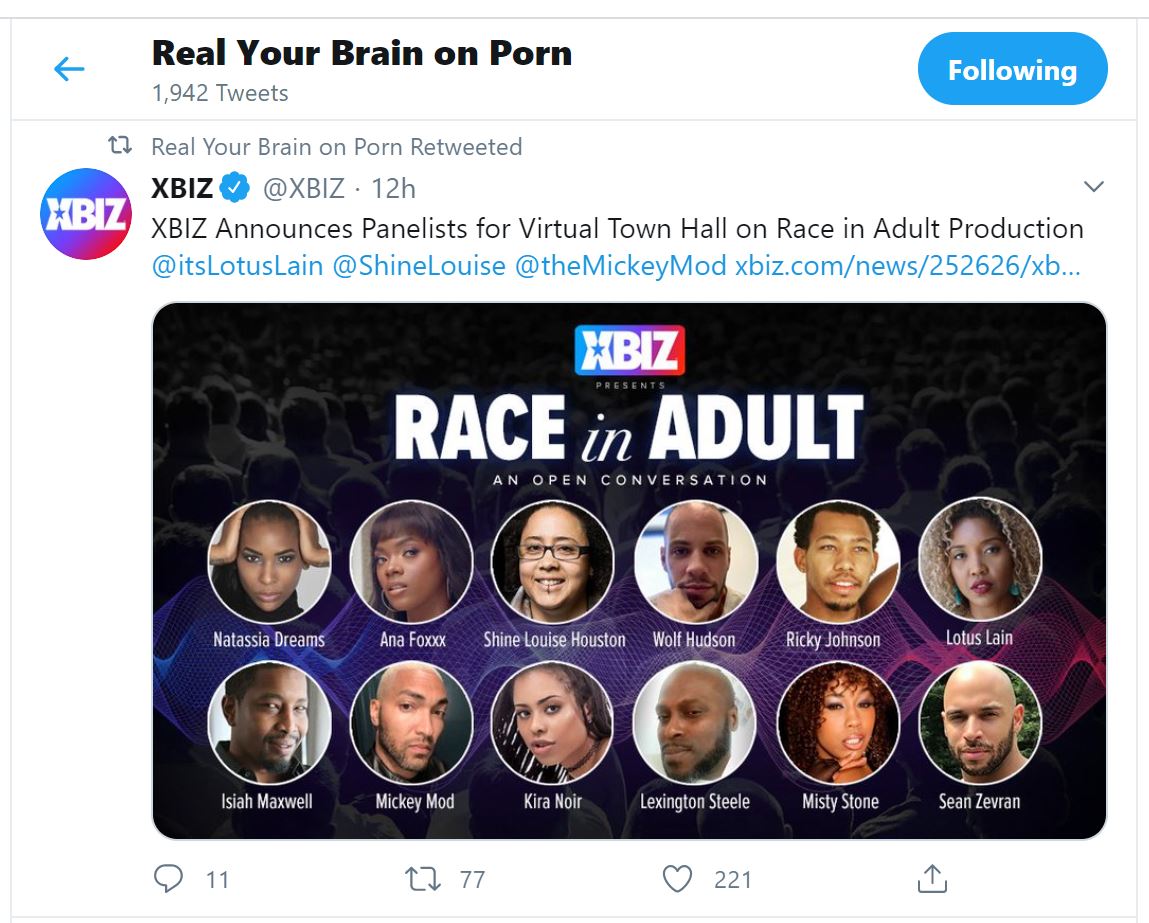Share the tweet via share icon

coord(932,878)
